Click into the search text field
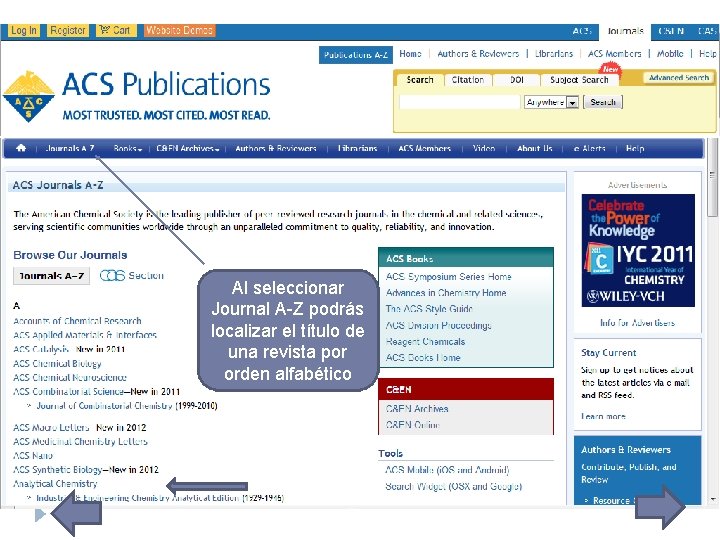This screenshot has height=540, width=720. click(459, 102)
